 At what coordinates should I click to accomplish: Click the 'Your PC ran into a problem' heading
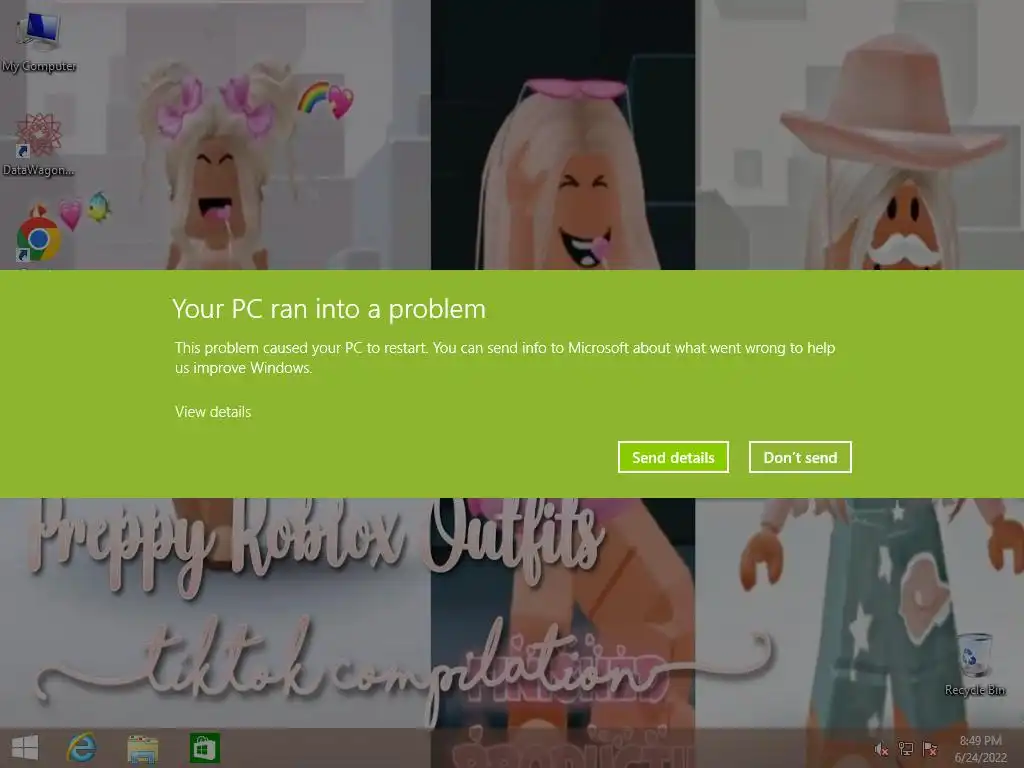point(329,310)
